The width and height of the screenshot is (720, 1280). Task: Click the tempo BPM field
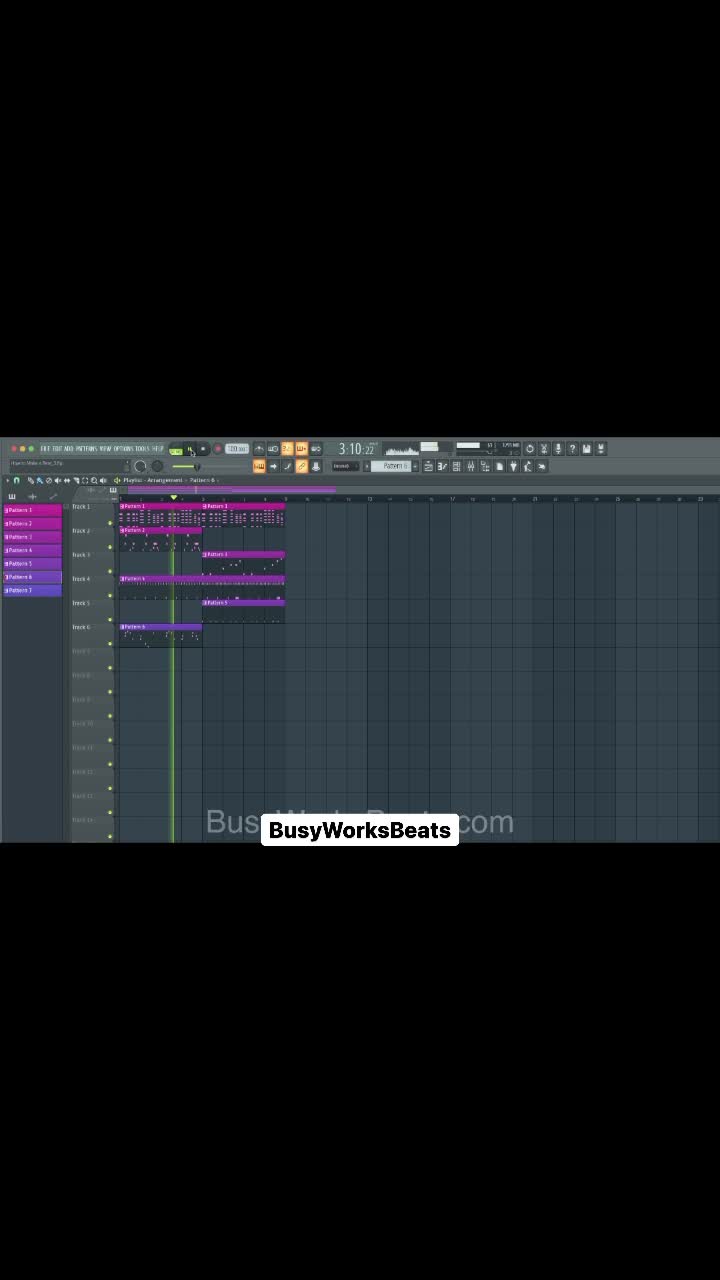[237, 449]
